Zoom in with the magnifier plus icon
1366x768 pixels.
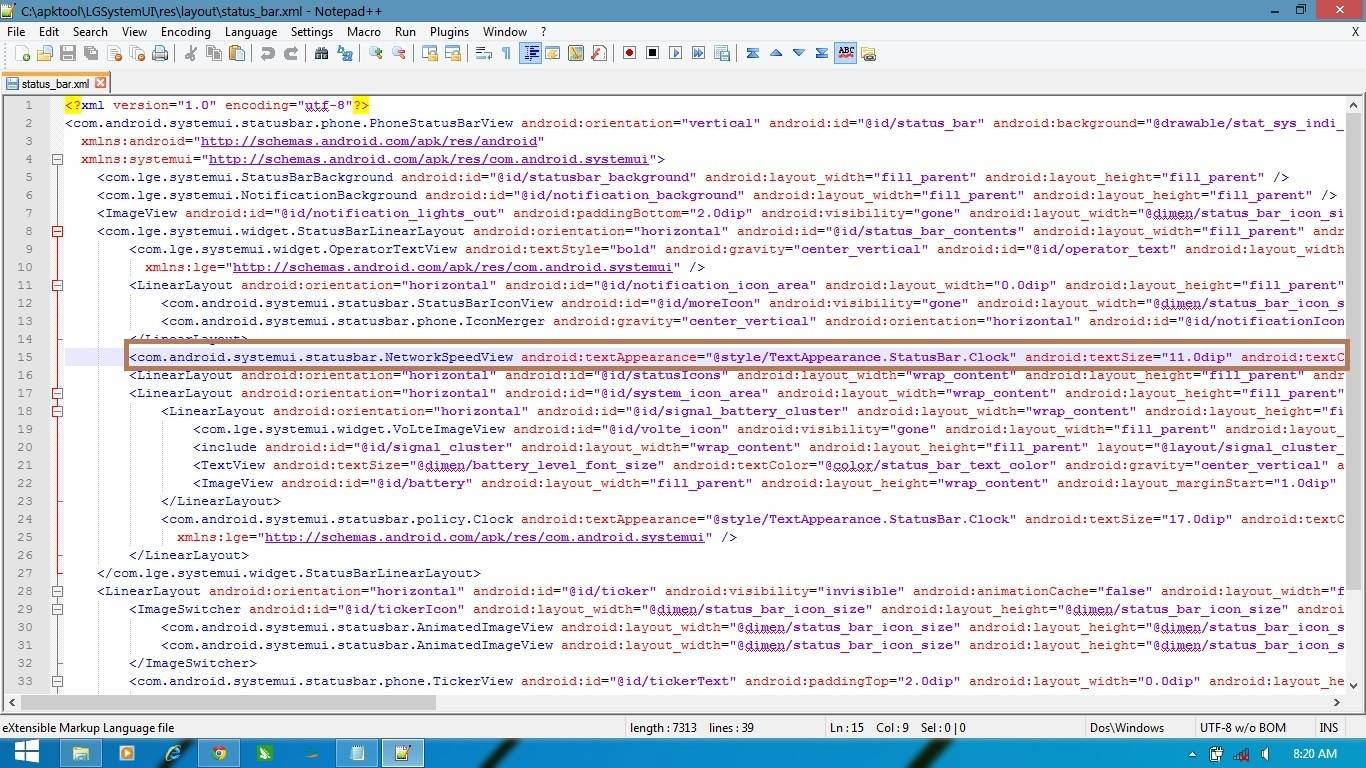376,53
